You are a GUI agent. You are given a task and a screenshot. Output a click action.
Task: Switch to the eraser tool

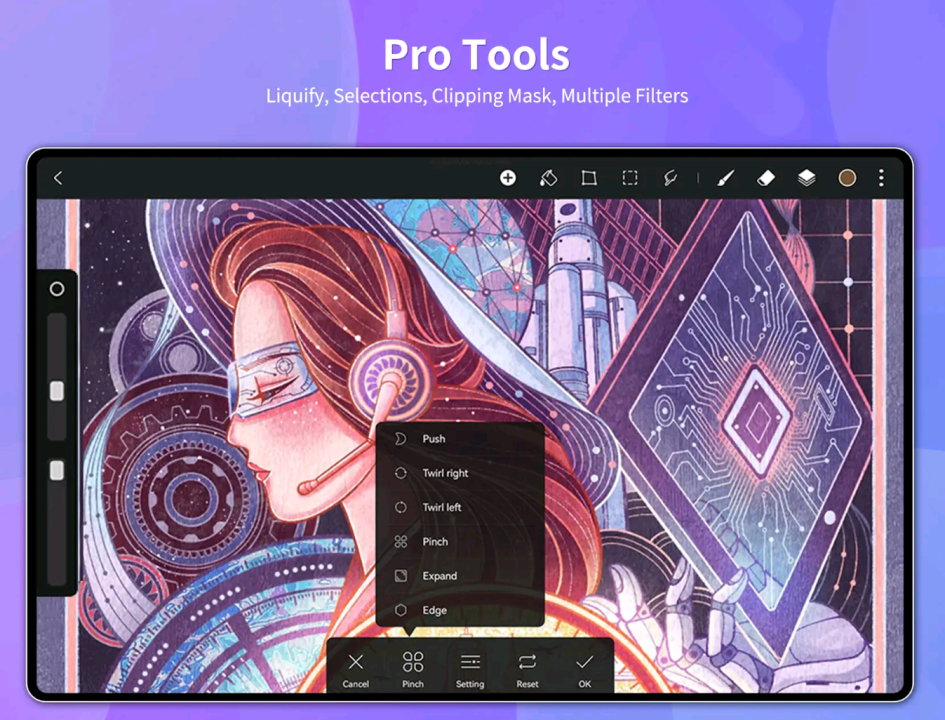(765, 178)
